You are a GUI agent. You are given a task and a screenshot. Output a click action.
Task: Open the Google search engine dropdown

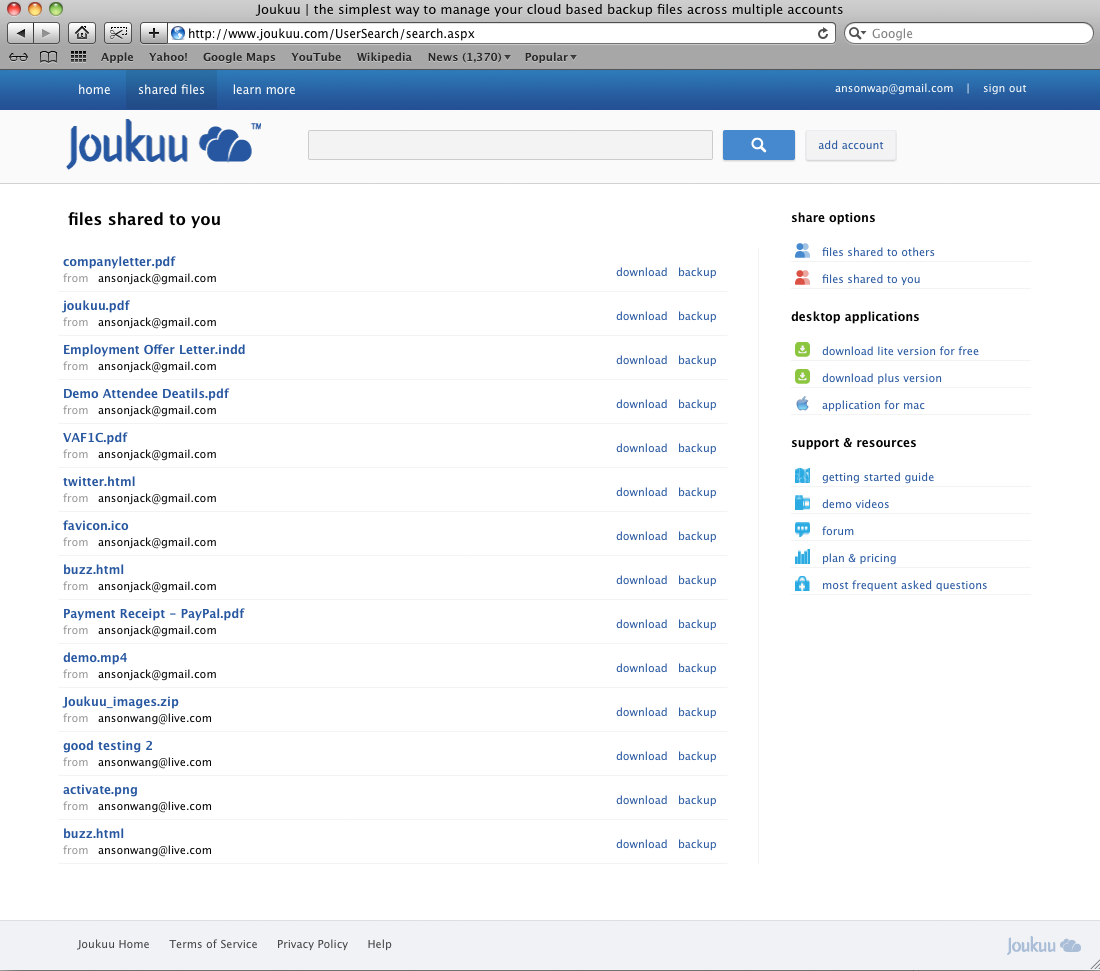857,33
